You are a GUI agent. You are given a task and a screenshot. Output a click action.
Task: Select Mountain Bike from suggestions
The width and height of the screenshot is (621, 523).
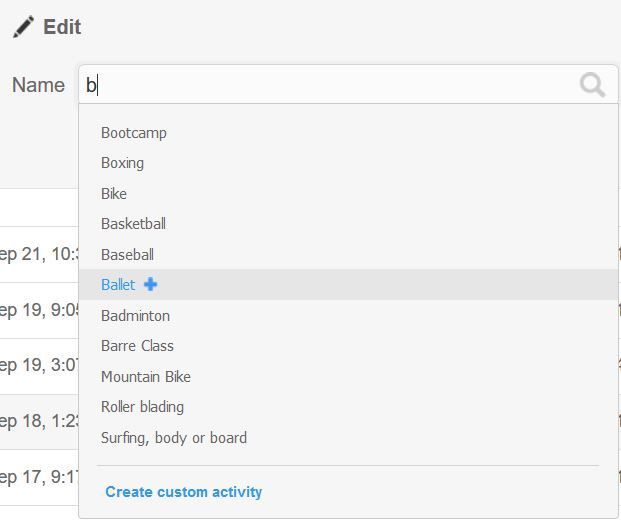pyautogui.click(x=145, y=377)
